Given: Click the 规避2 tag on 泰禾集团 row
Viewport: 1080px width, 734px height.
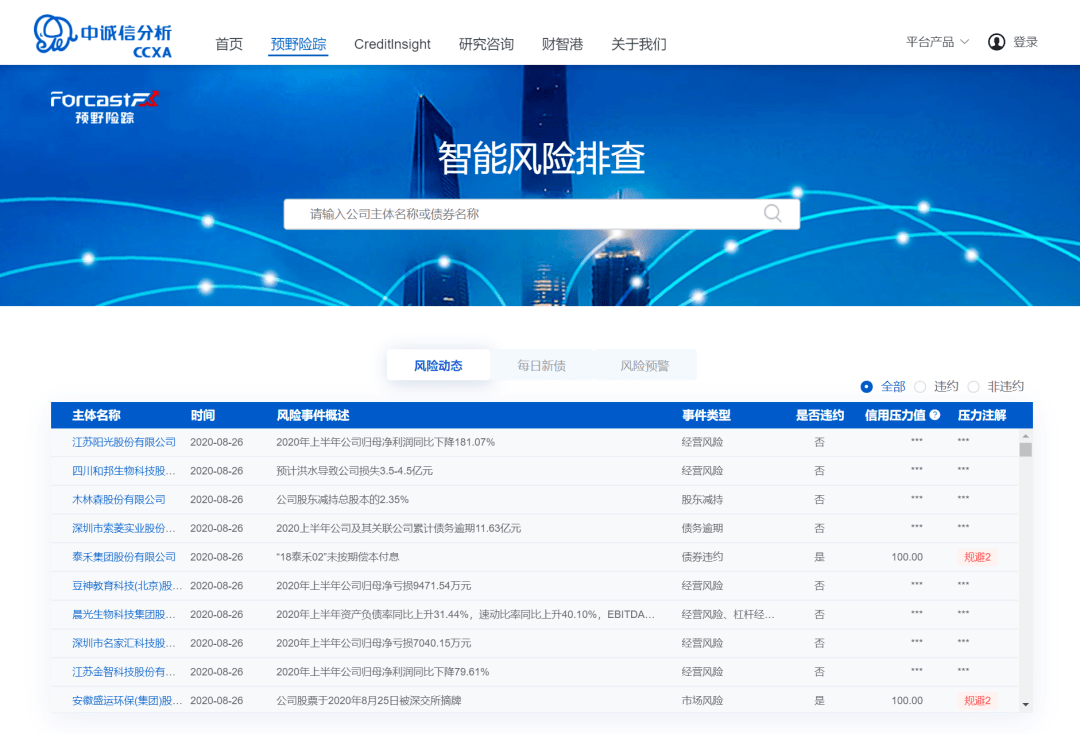Looking at the screenshot, I should pos(977,557).
